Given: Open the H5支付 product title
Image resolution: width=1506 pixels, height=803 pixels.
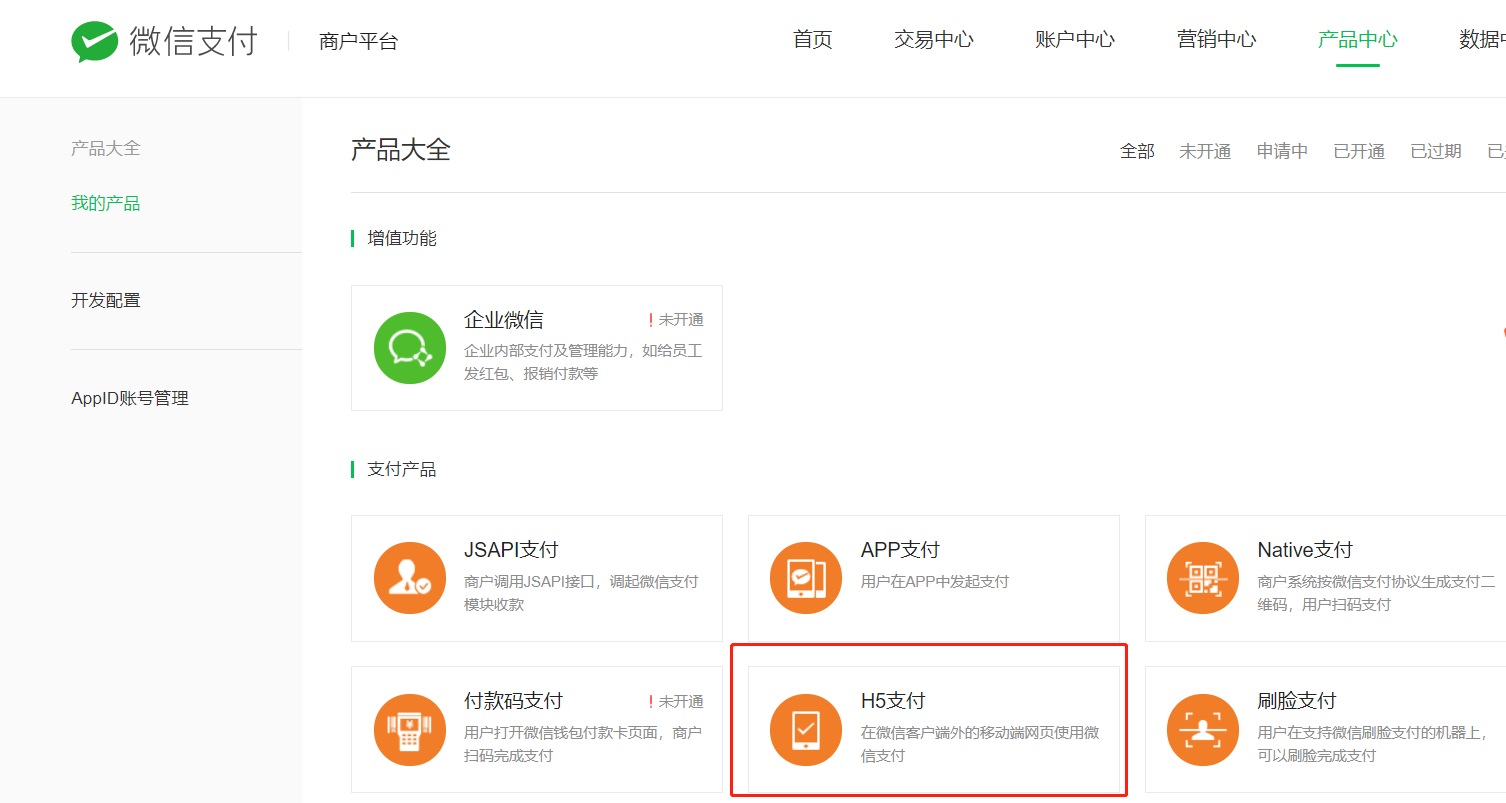Looking at the screenshot, I should (893, 701).
